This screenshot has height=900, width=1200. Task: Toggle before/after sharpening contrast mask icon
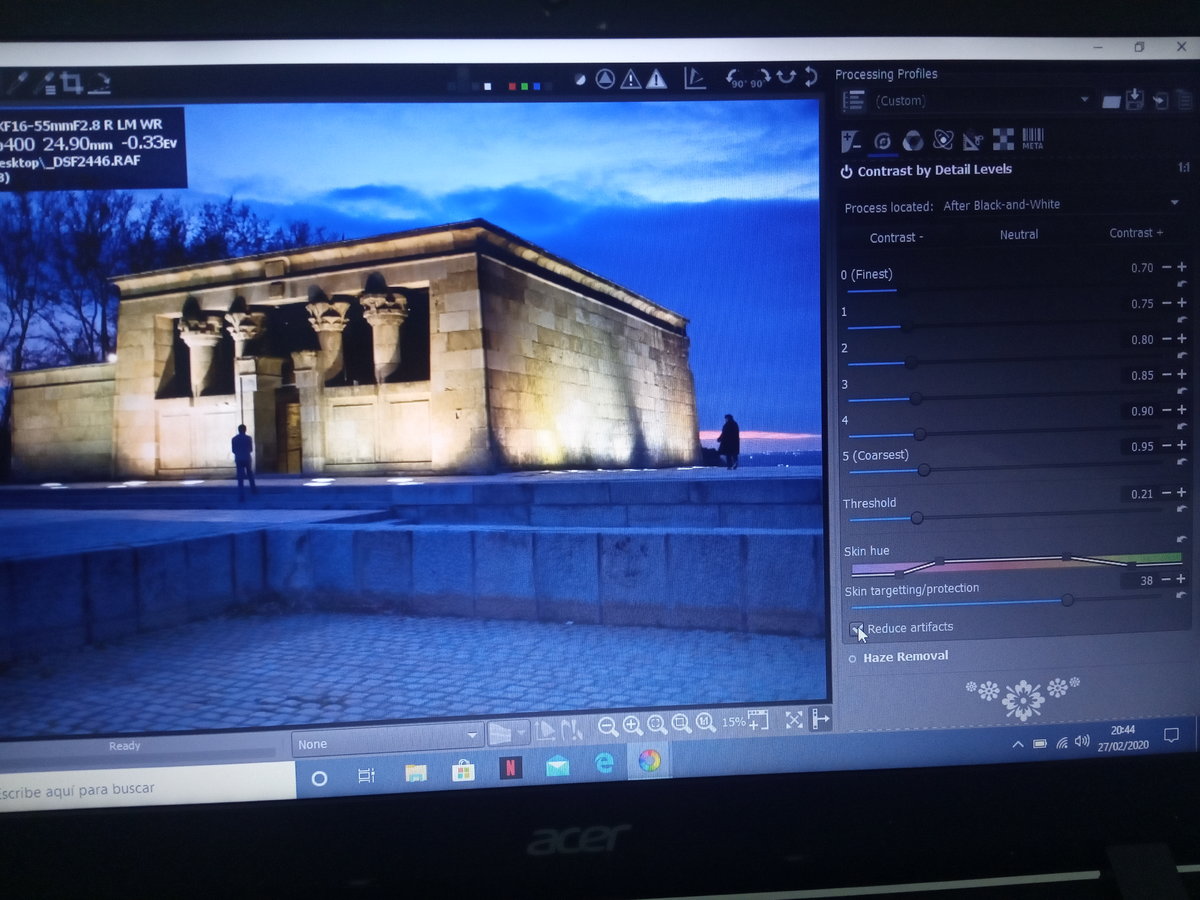tap(580, 79)
